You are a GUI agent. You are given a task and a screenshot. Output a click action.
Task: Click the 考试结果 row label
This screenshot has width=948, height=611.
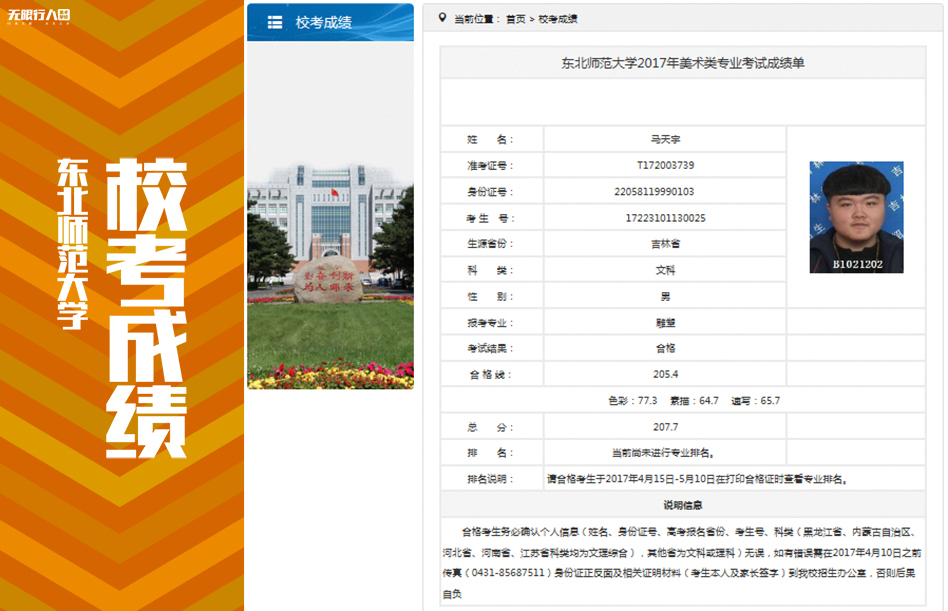490,349
